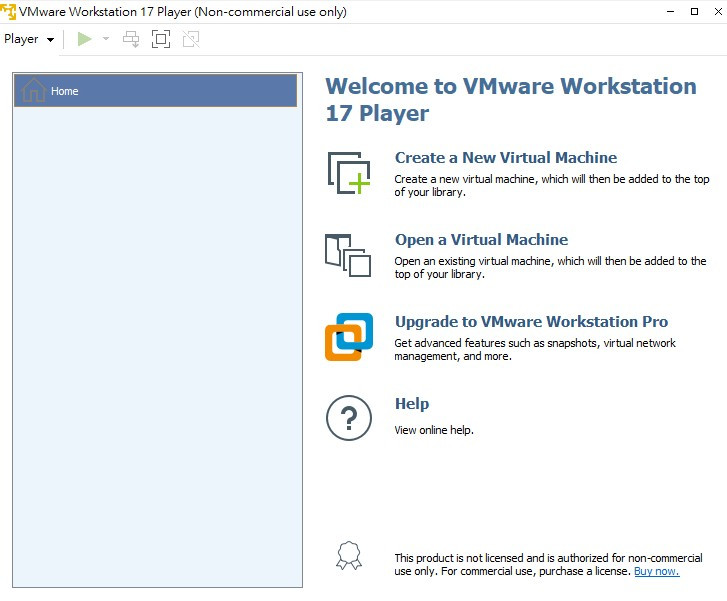727x601 pixels.
Task: Click the Create a New Virtual Machine icon
Action: 349,173
